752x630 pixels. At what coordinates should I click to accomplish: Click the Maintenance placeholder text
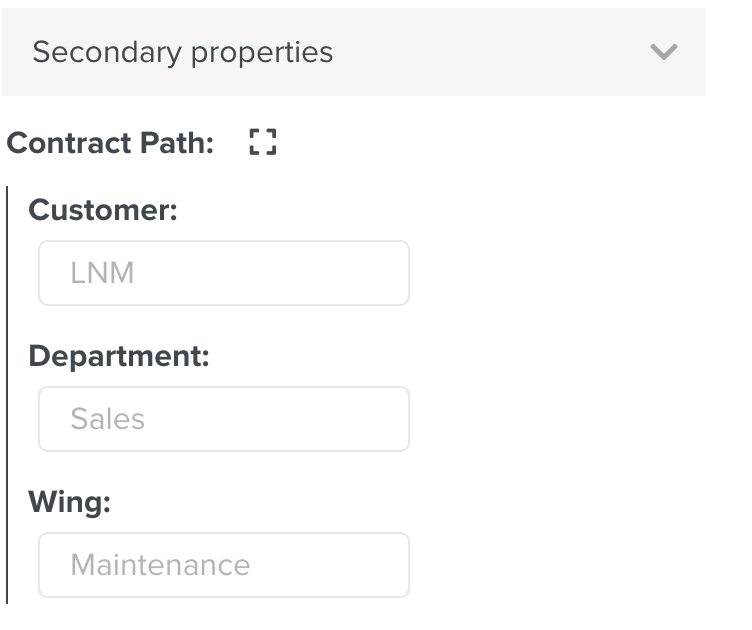click(x=160, y=565)
